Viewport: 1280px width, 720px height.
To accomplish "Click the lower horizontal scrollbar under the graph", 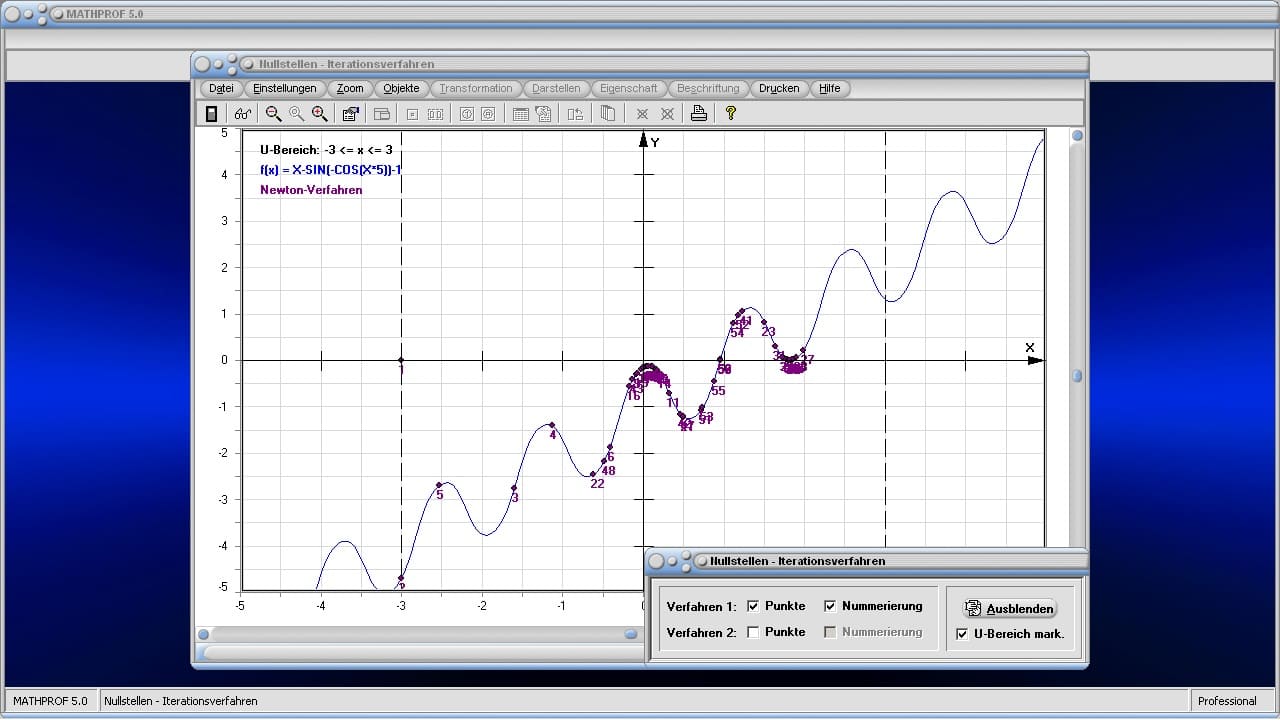I will (x=421, y=653).
